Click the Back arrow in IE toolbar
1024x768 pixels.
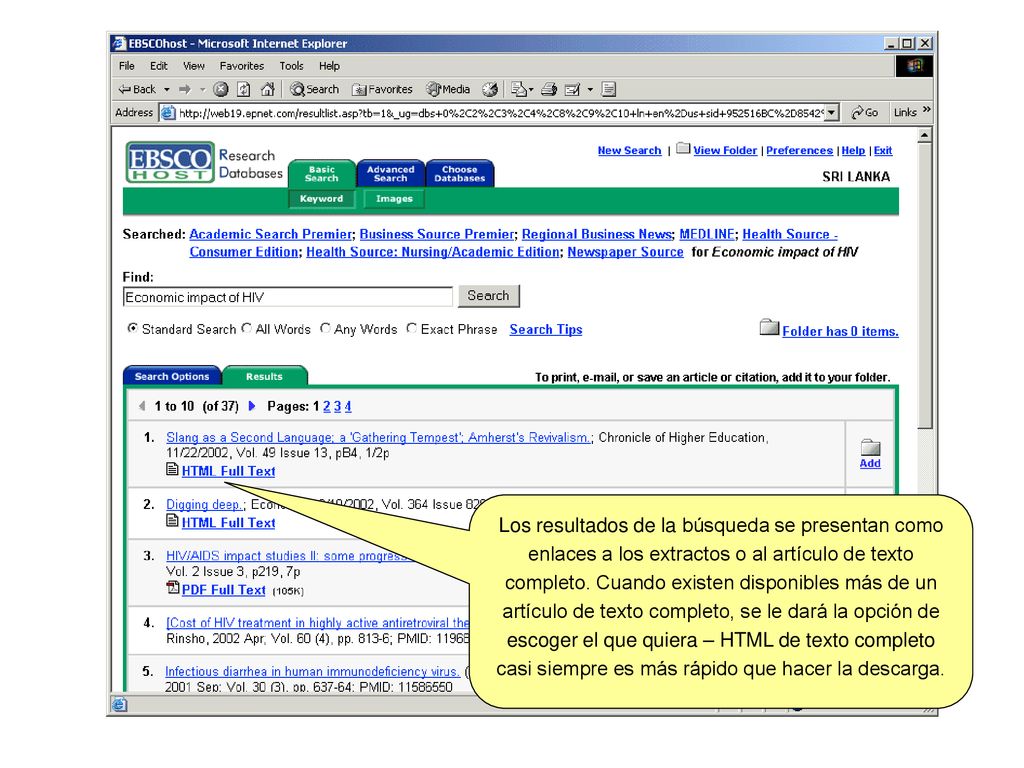tap(136, 89)
